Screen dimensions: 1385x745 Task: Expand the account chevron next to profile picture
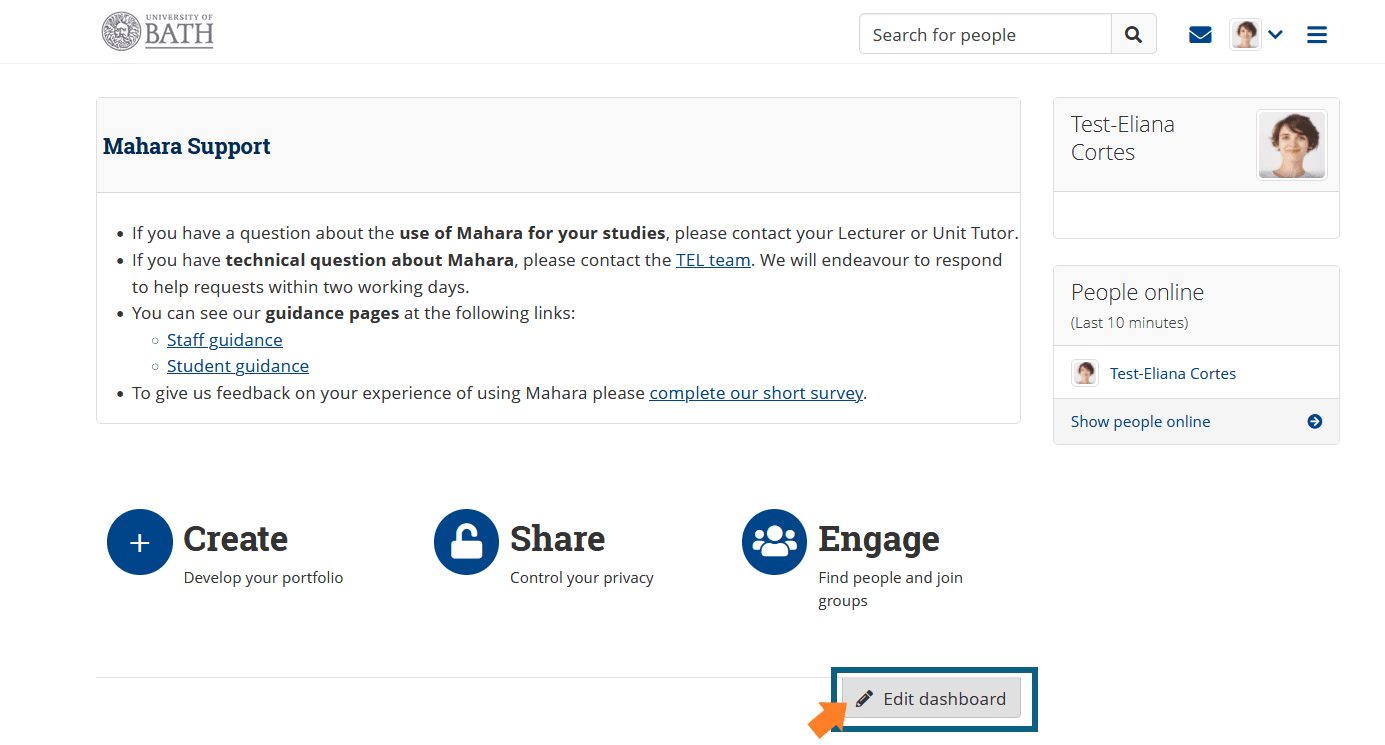click(1275, 33)
